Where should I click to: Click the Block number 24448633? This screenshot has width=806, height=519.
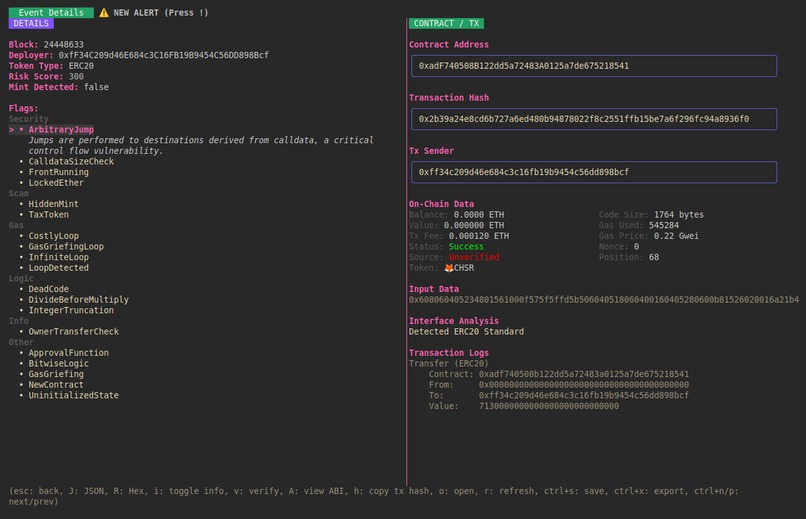[x=63, y=45]
